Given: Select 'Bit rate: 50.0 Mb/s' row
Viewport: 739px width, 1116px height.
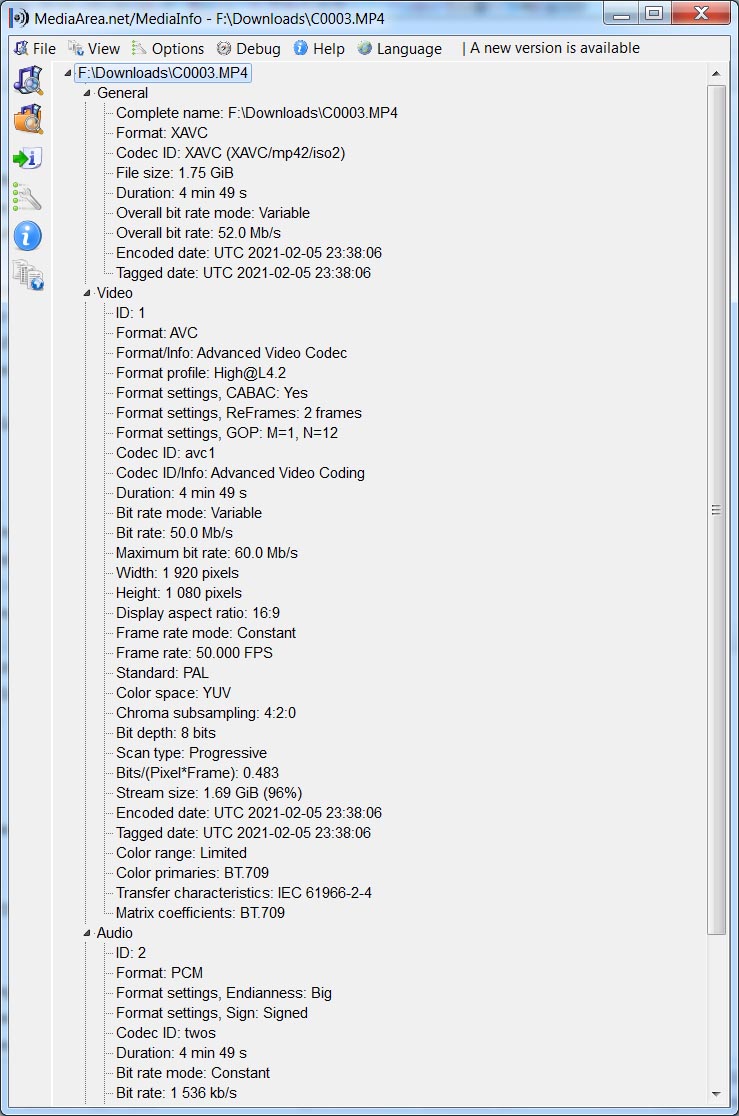Looking at the screenshot, I should point(174,533).
